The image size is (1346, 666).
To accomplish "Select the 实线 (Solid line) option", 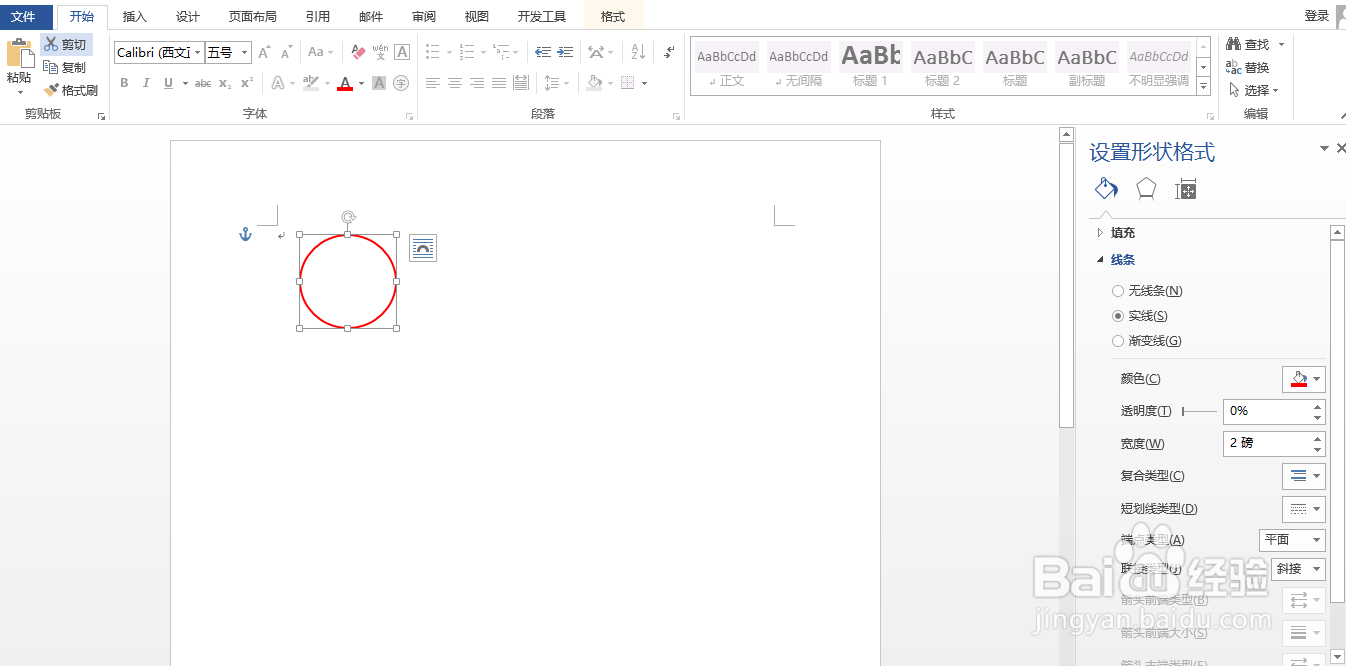I will 1140,316.
